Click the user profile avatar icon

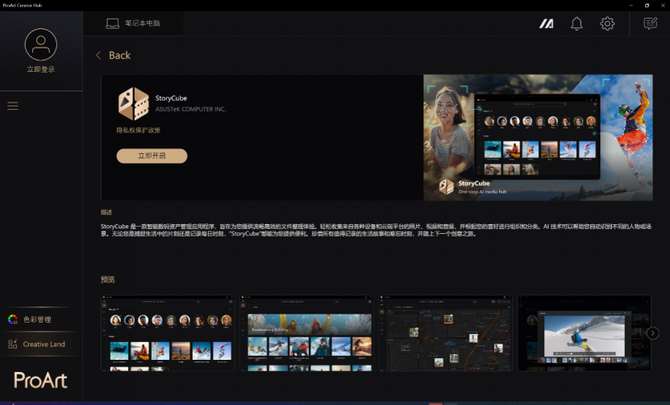(41, 43)
